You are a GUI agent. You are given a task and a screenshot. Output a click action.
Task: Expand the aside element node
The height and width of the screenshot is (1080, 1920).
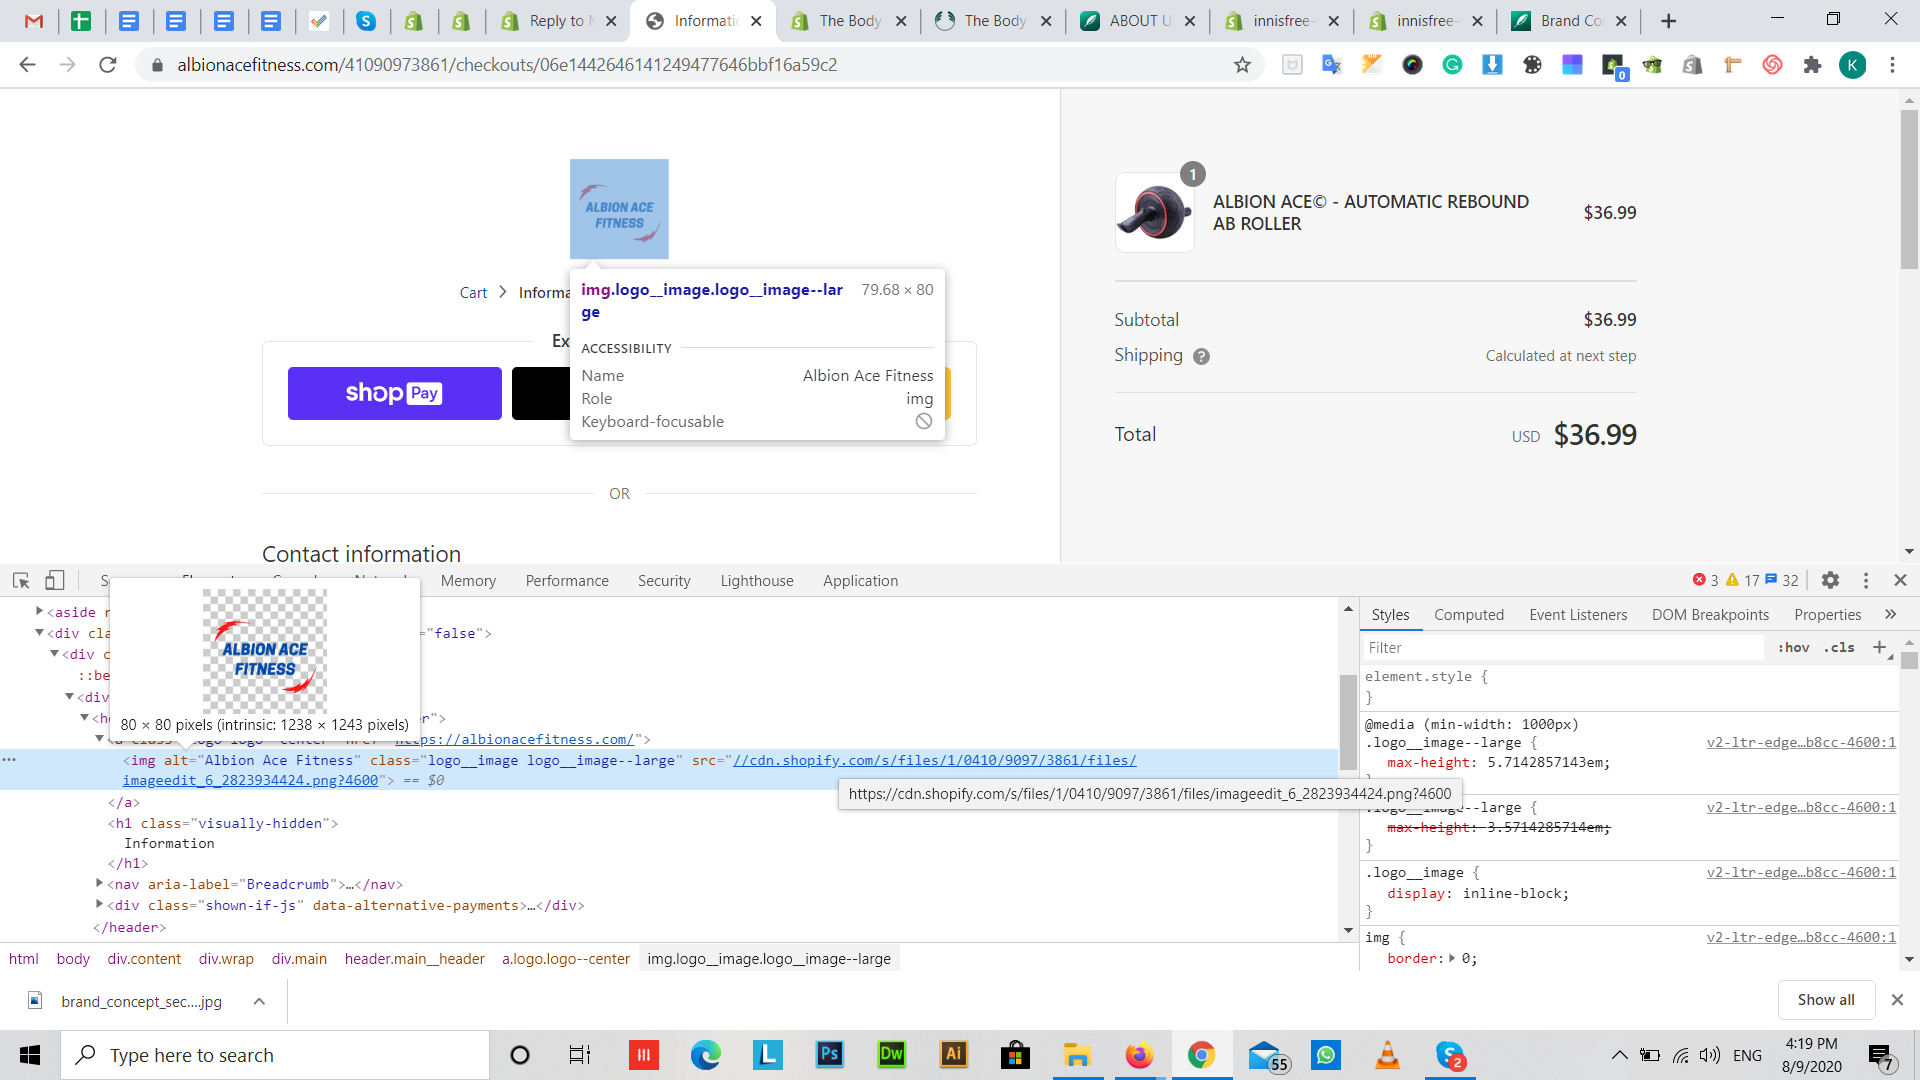(x=39, y=611)
